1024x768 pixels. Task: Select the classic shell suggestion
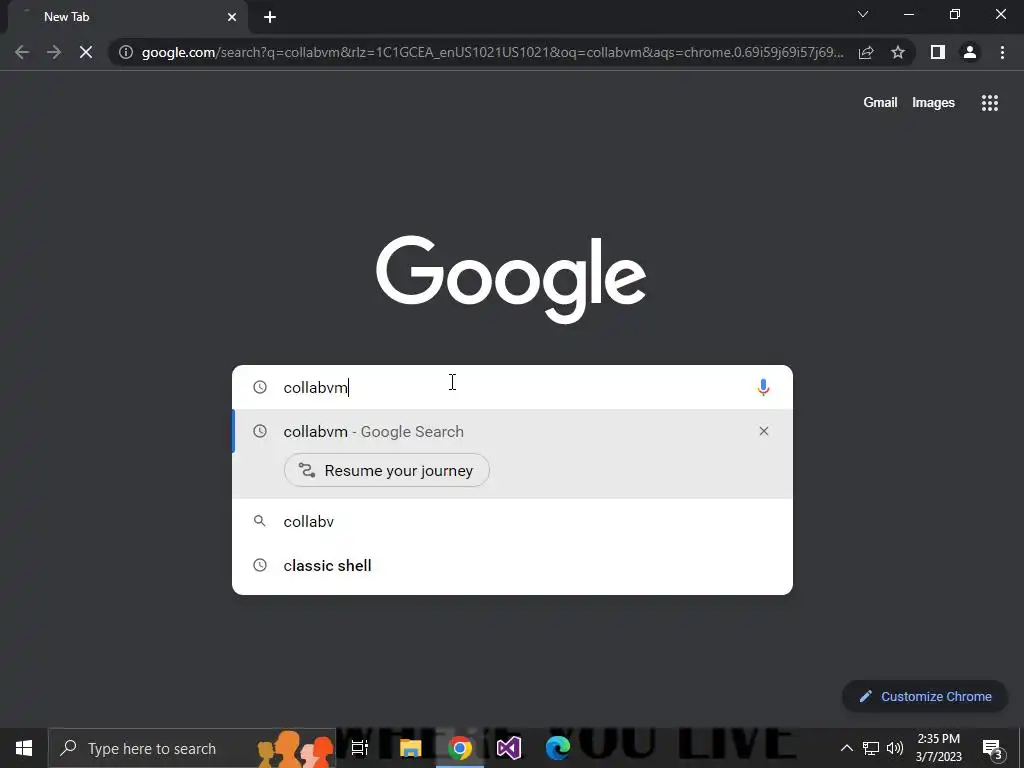click(513, 566)
